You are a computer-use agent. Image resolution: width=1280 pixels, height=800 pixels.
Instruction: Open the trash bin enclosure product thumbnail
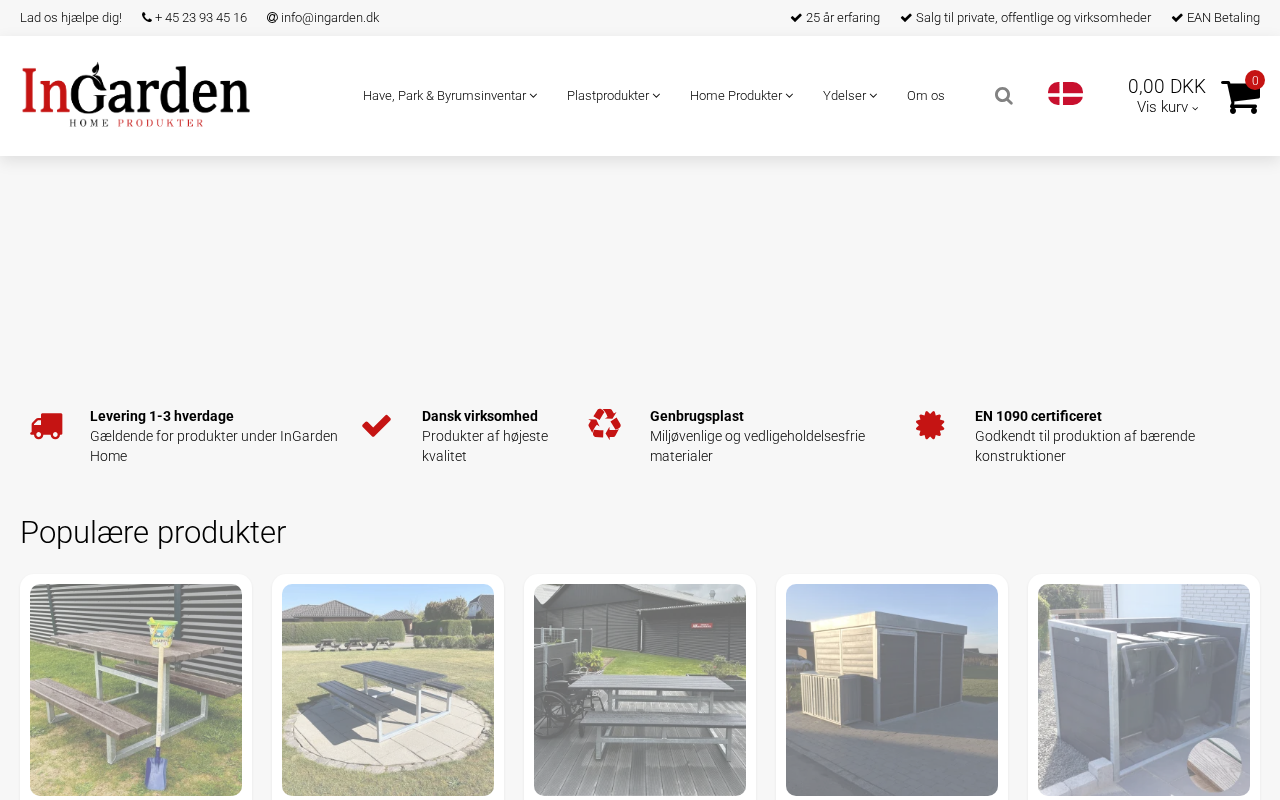click(x=1144, y=690)
